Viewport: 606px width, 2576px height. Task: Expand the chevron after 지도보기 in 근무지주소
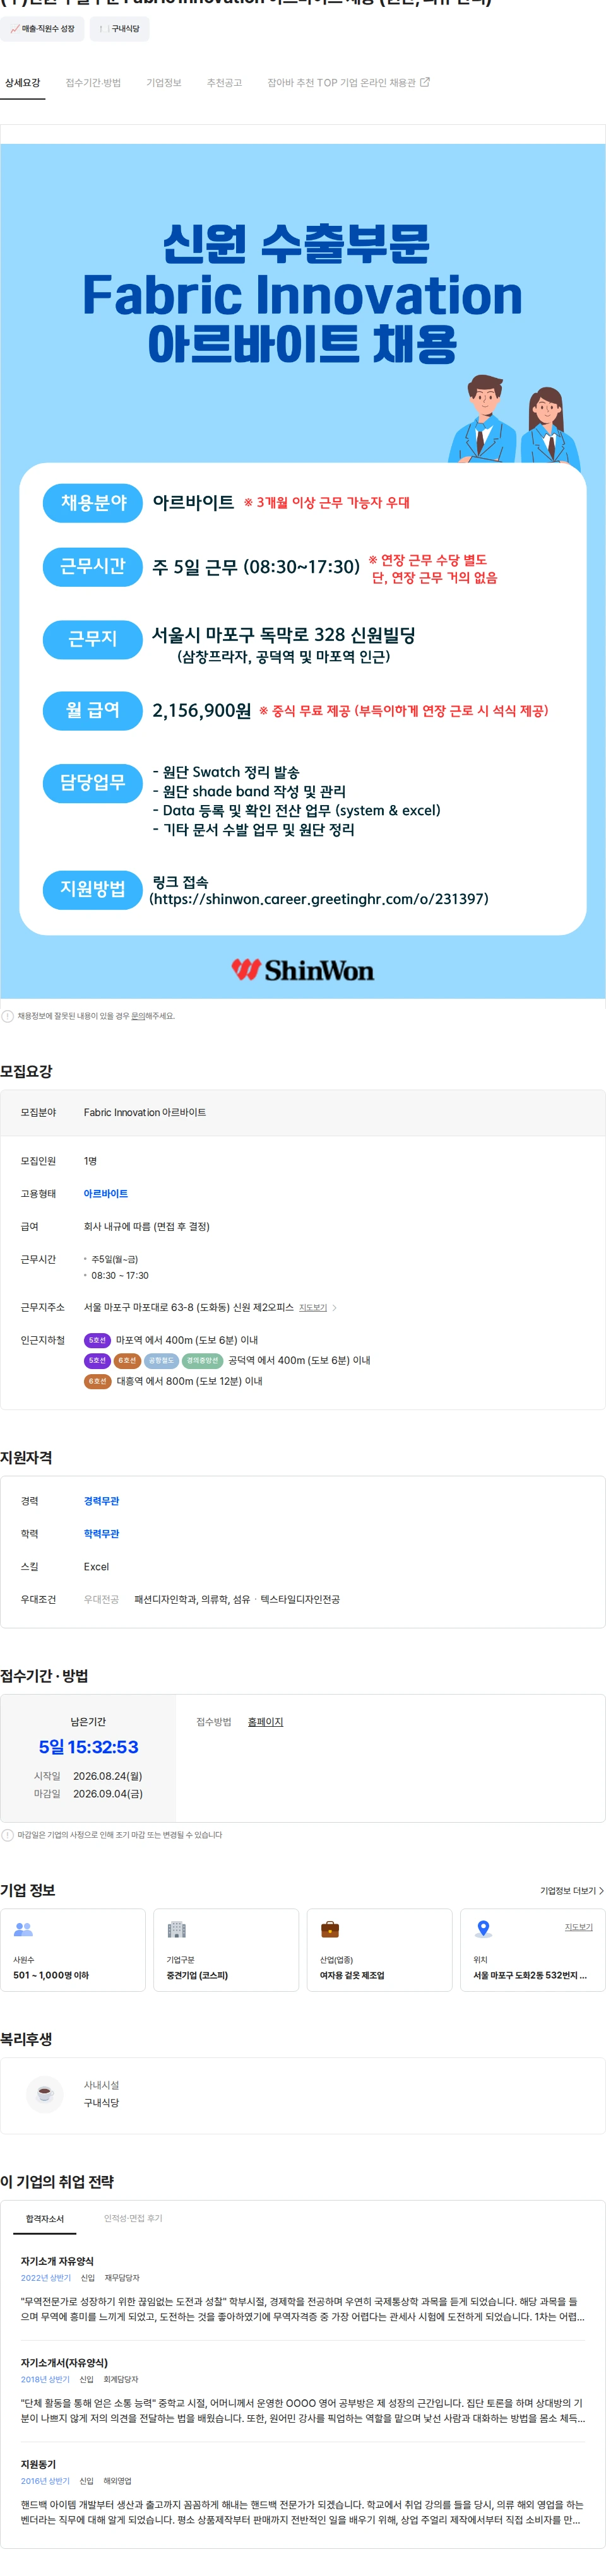pos(334,1307)
